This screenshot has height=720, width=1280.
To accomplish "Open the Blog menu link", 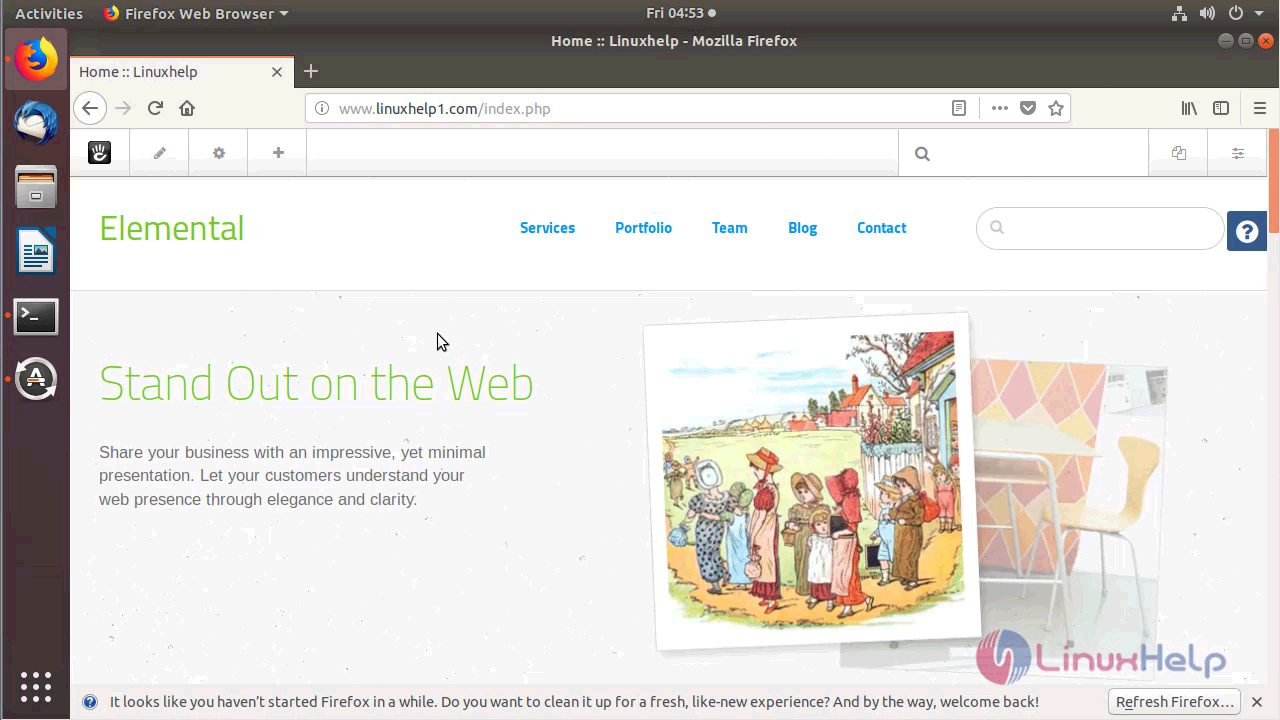I will (802, 228).
